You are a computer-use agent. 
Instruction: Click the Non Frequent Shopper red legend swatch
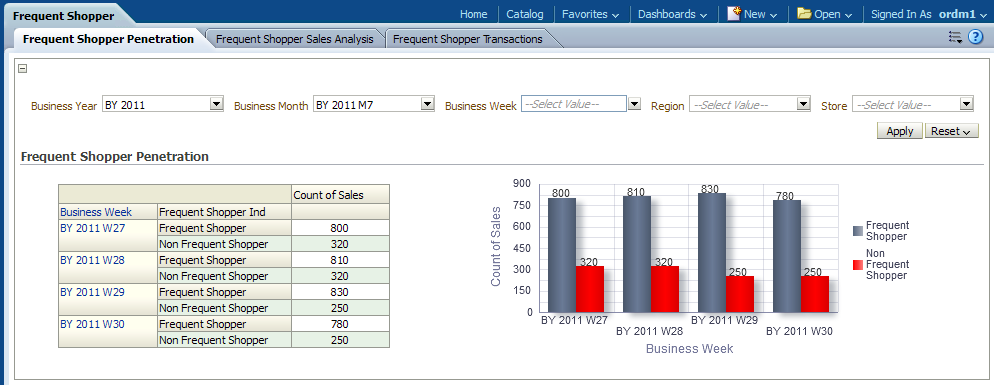coord(858,264)
